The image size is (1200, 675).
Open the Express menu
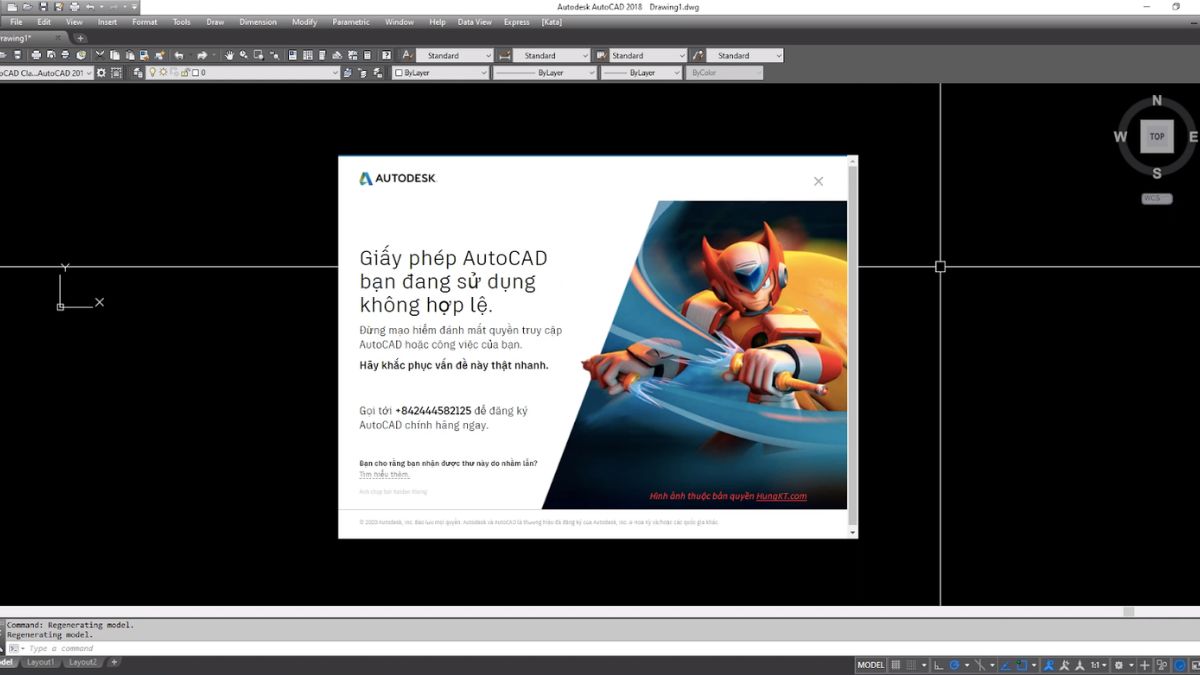(x=517, y=22)
